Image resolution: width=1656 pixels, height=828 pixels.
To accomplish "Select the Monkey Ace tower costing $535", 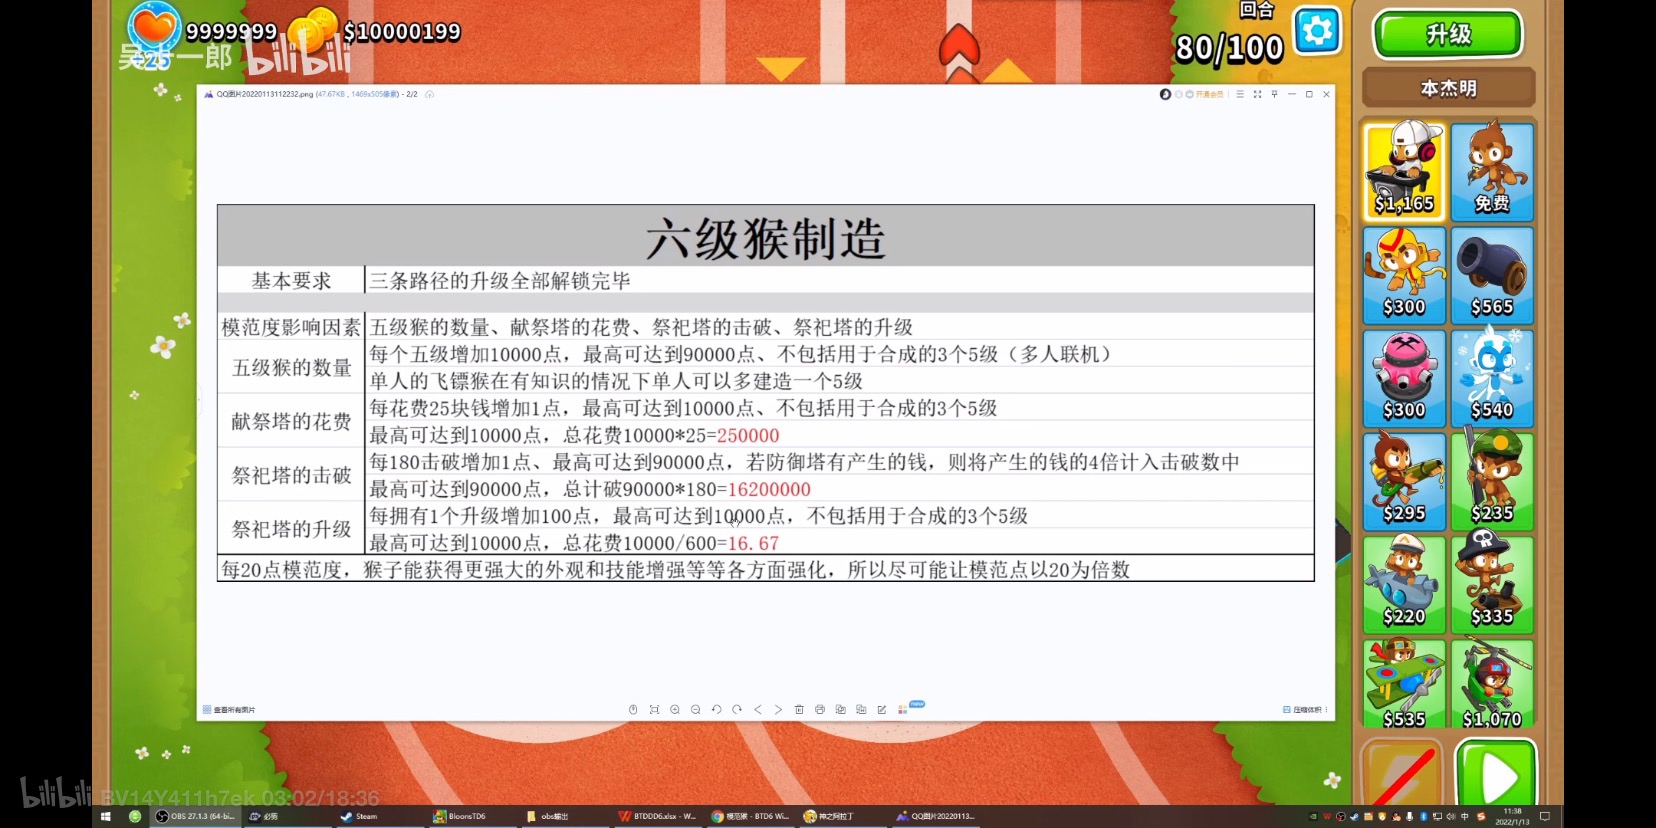I will 1404,684.
